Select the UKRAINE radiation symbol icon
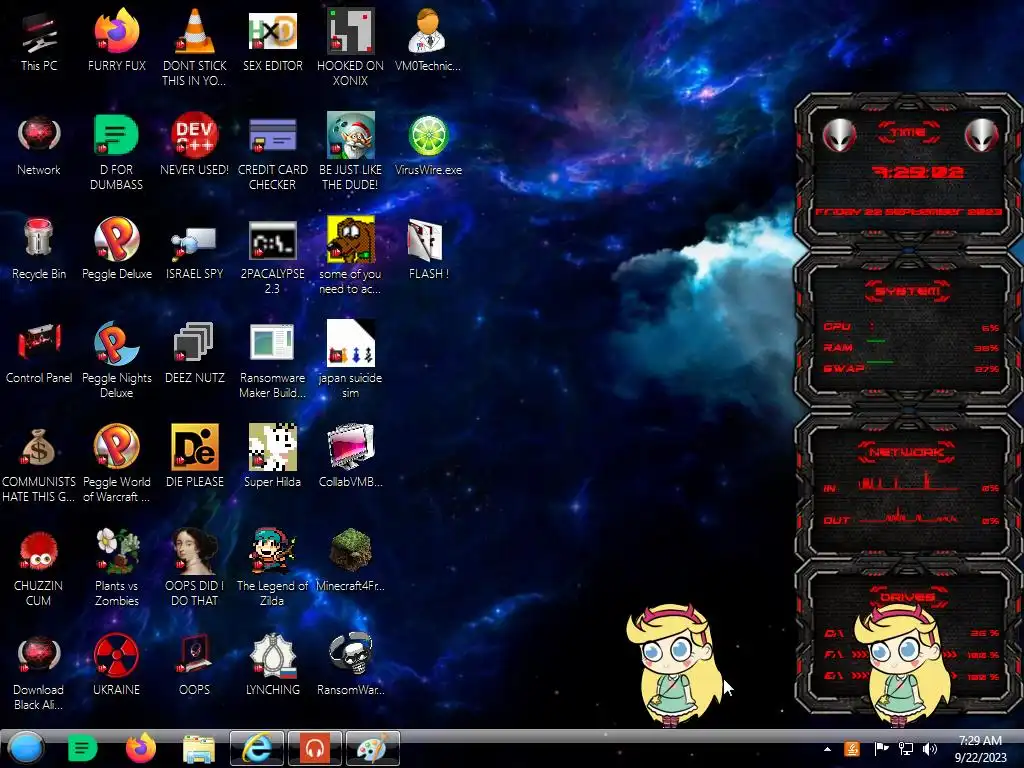 [x=117, y=664]
